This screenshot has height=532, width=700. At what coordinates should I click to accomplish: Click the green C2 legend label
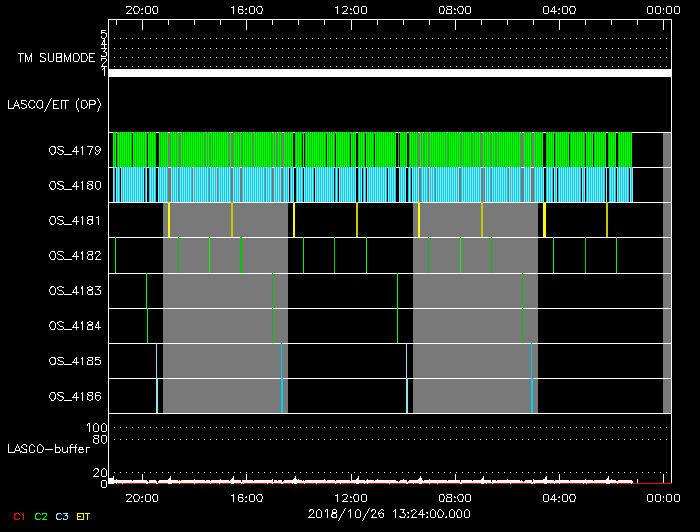(x=41, y=515)
